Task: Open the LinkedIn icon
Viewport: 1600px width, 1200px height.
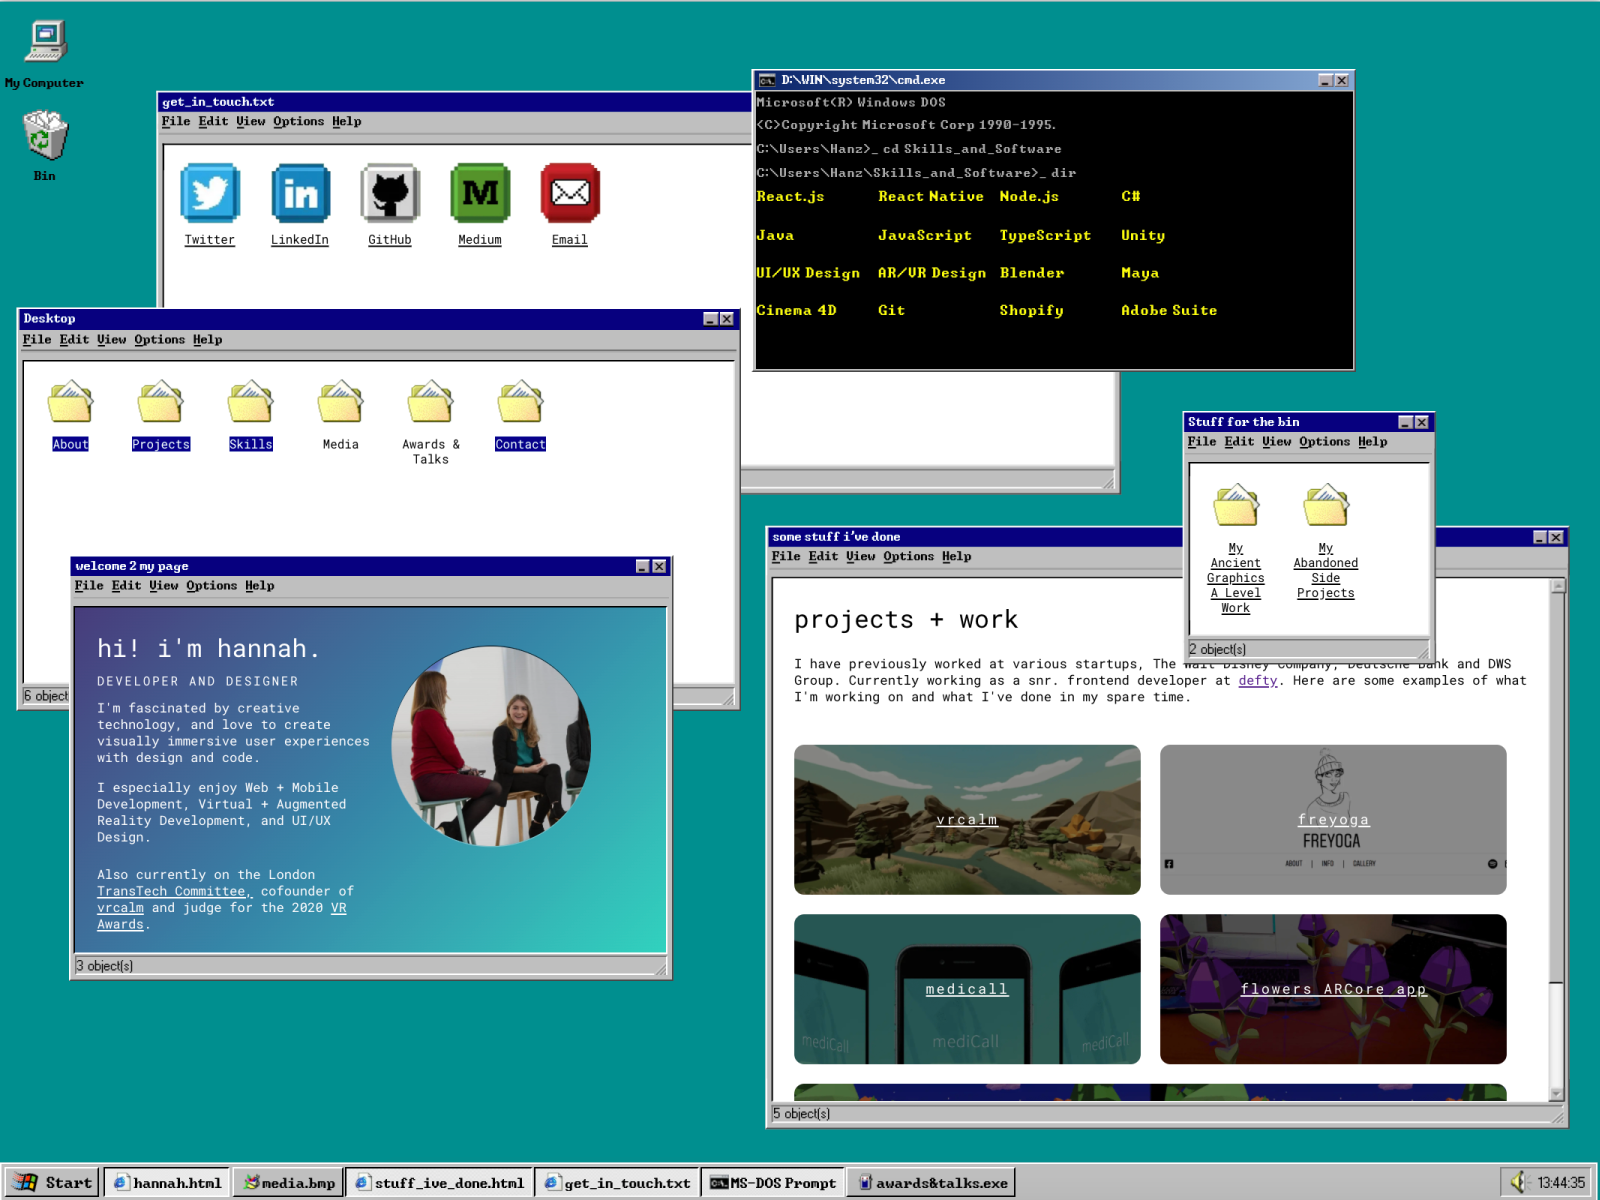Action: point(299,193)
